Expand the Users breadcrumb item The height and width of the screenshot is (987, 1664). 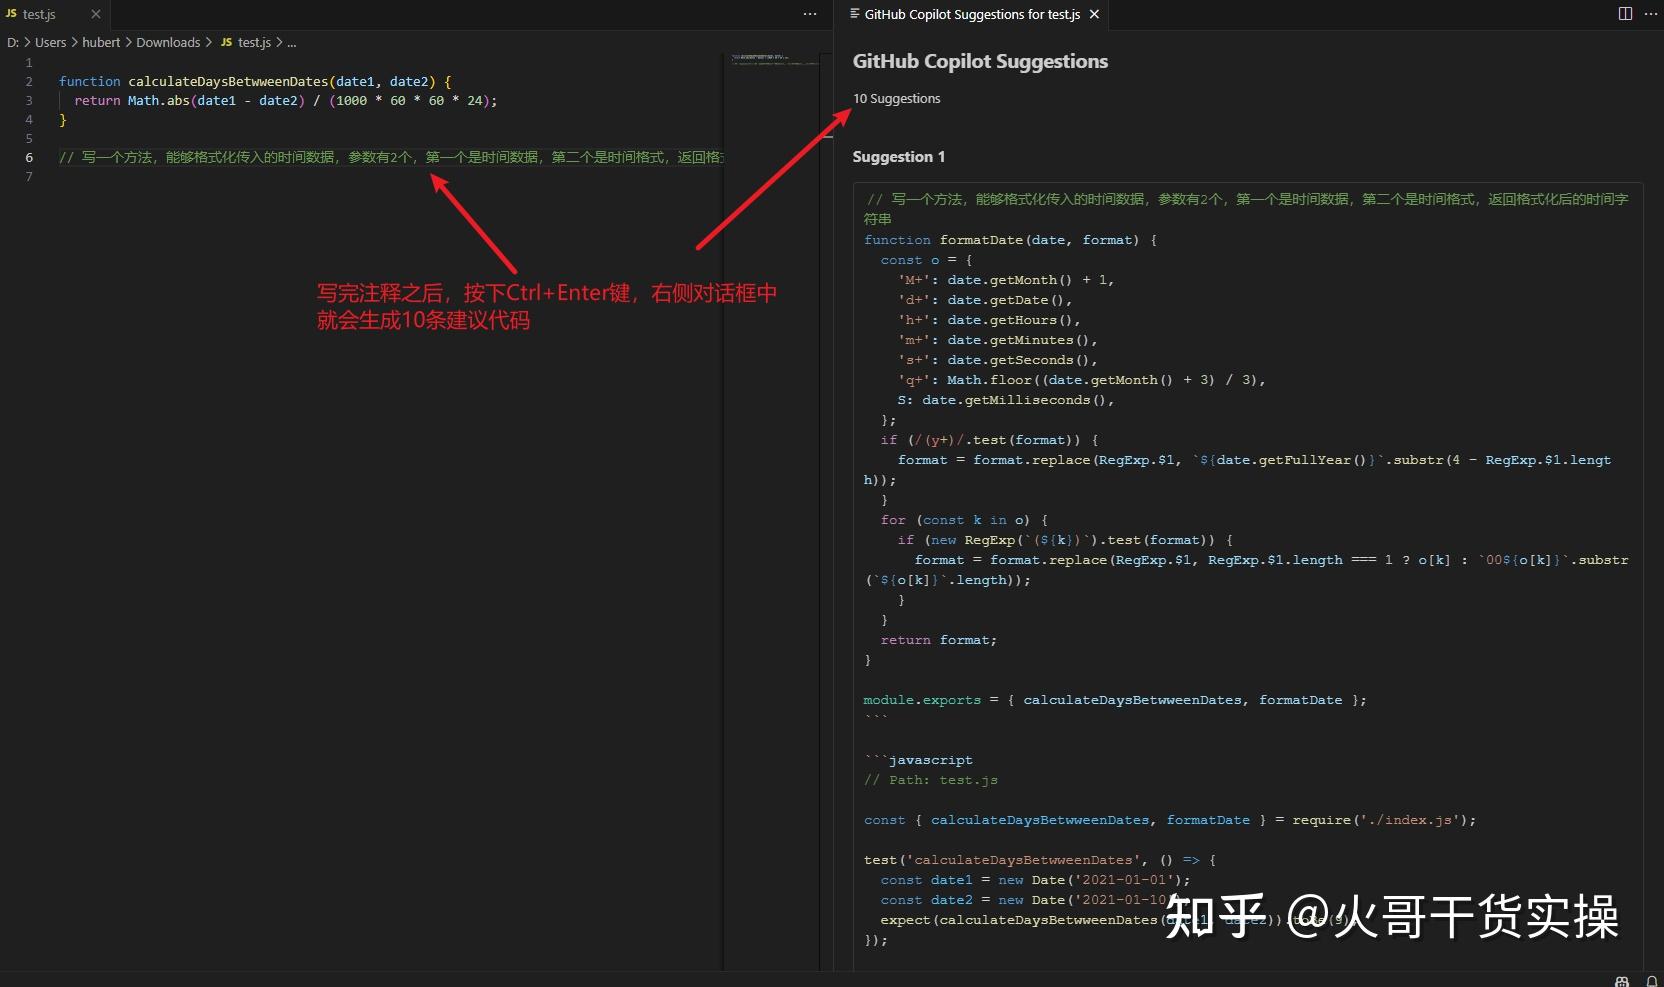[50, 42]
